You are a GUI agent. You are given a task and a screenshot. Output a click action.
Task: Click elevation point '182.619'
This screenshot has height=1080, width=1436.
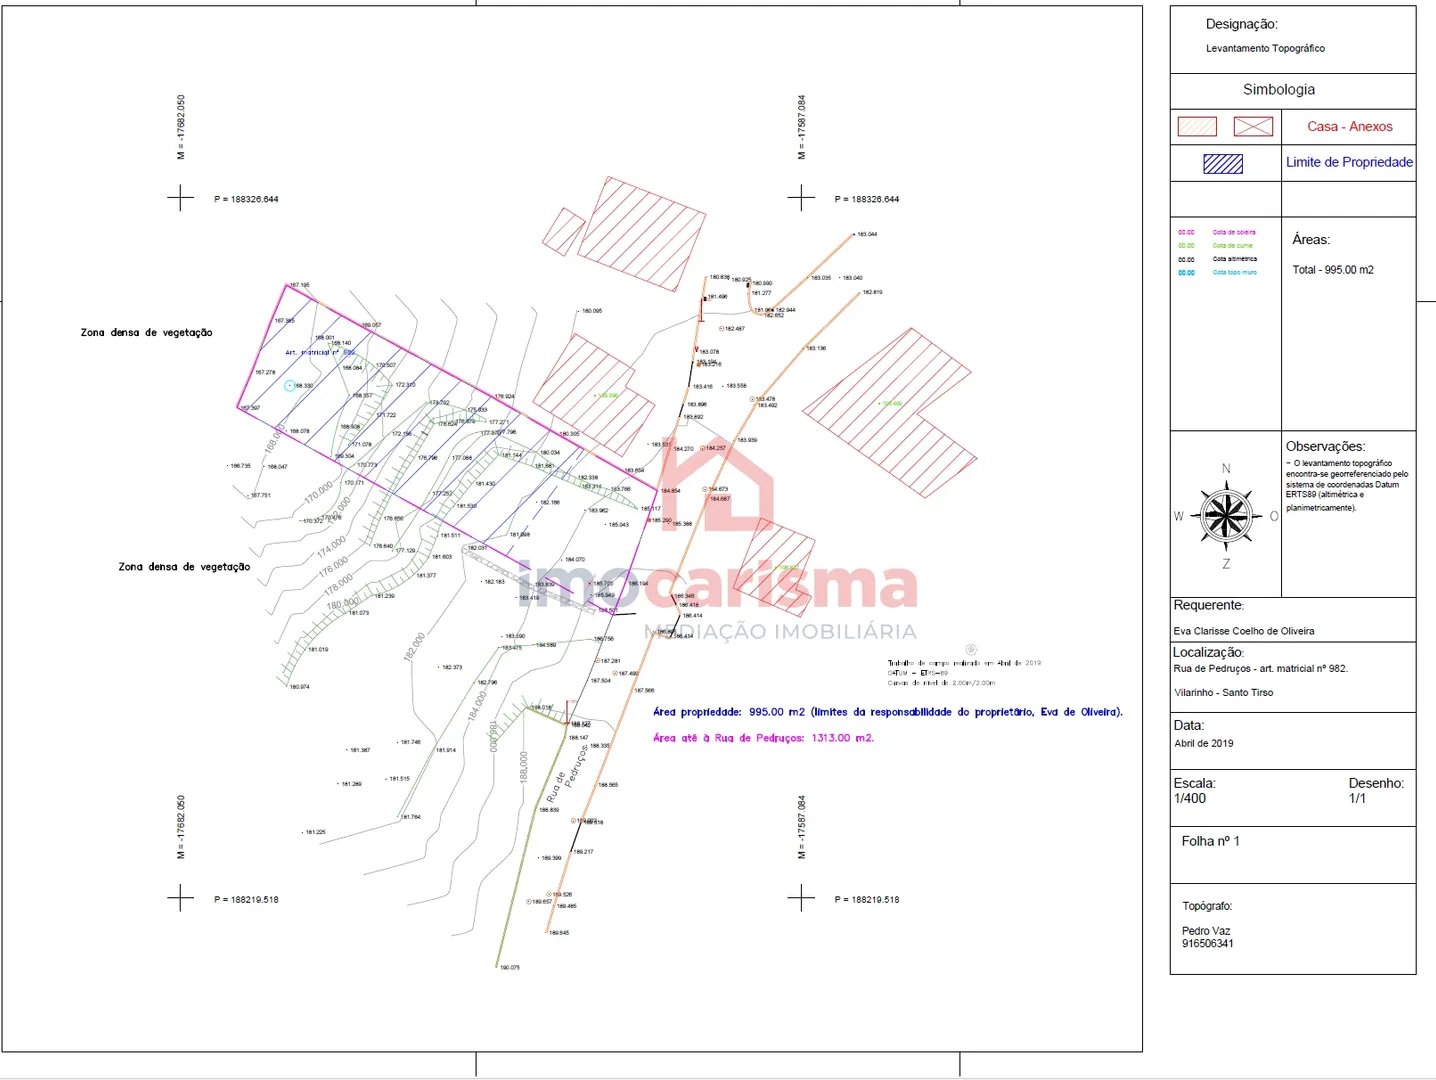coord(873,292)
